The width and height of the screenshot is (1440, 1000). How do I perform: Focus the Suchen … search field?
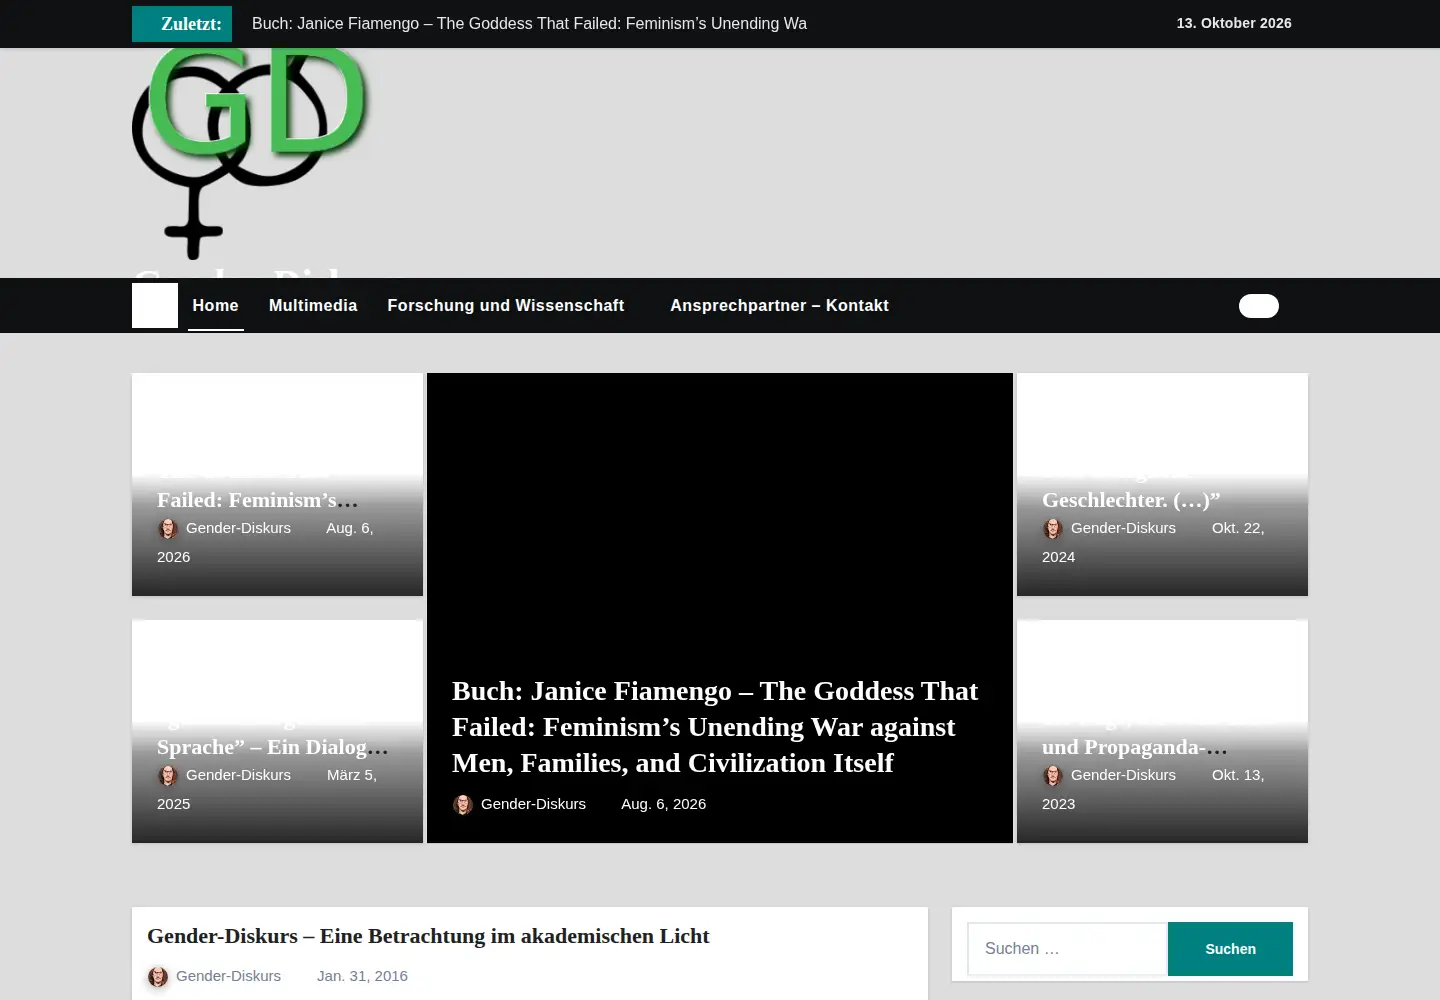click(x=1067, y=949)
